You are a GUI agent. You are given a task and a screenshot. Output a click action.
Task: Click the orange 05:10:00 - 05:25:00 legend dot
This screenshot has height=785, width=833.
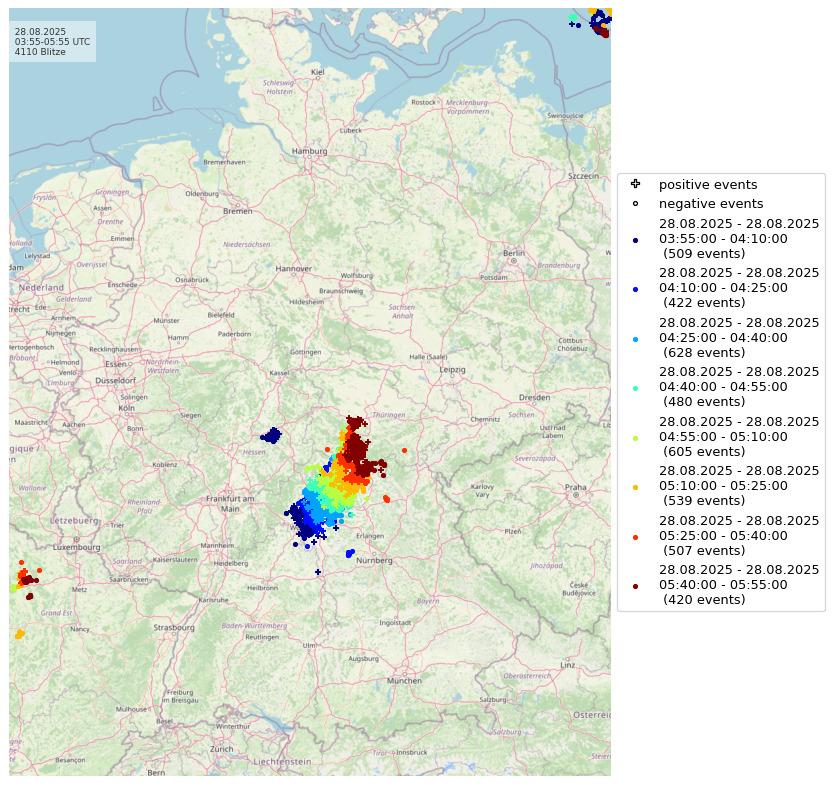[635, 487]
